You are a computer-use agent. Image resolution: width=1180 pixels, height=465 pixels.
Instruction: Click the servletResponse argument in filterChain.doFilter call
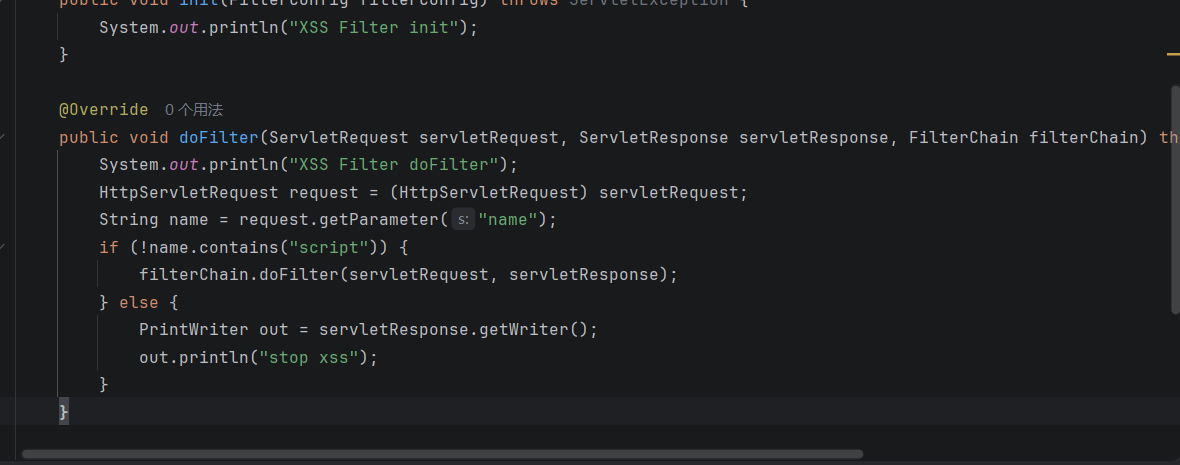point(584,275)
